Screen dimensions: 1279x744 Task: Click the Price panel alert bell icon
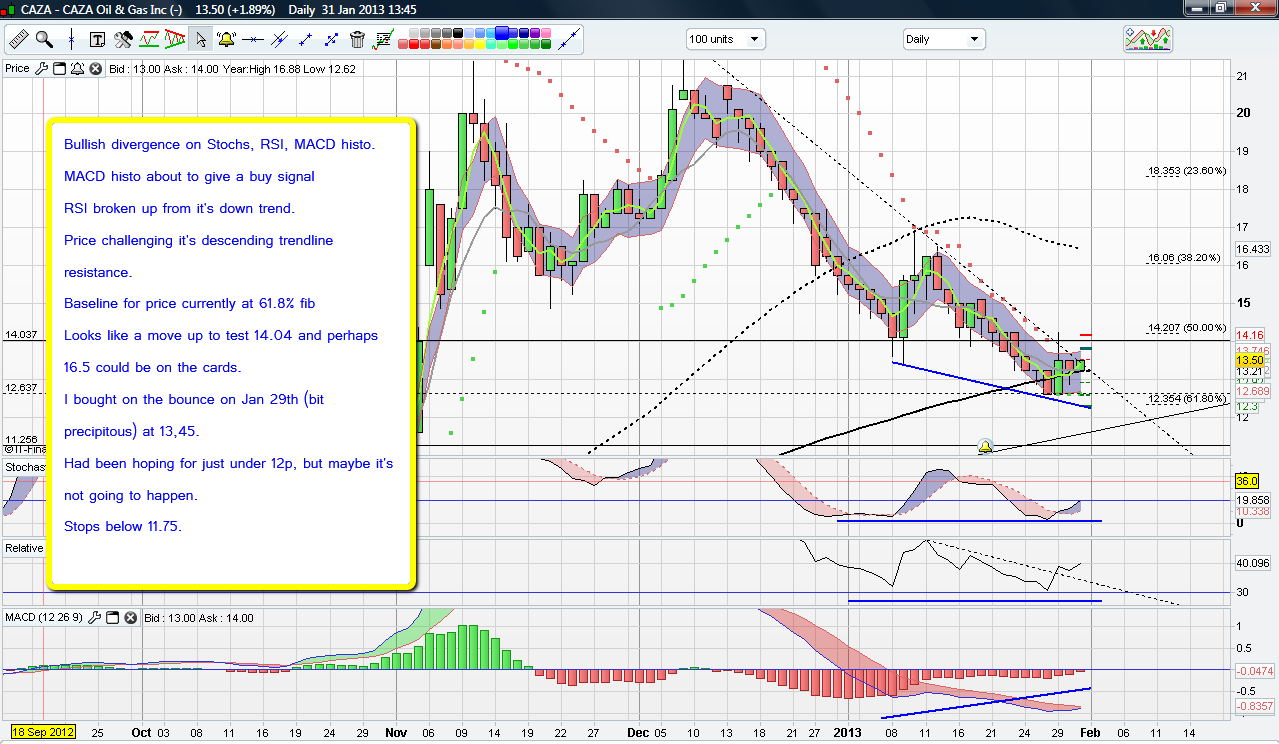coord(77,69)
